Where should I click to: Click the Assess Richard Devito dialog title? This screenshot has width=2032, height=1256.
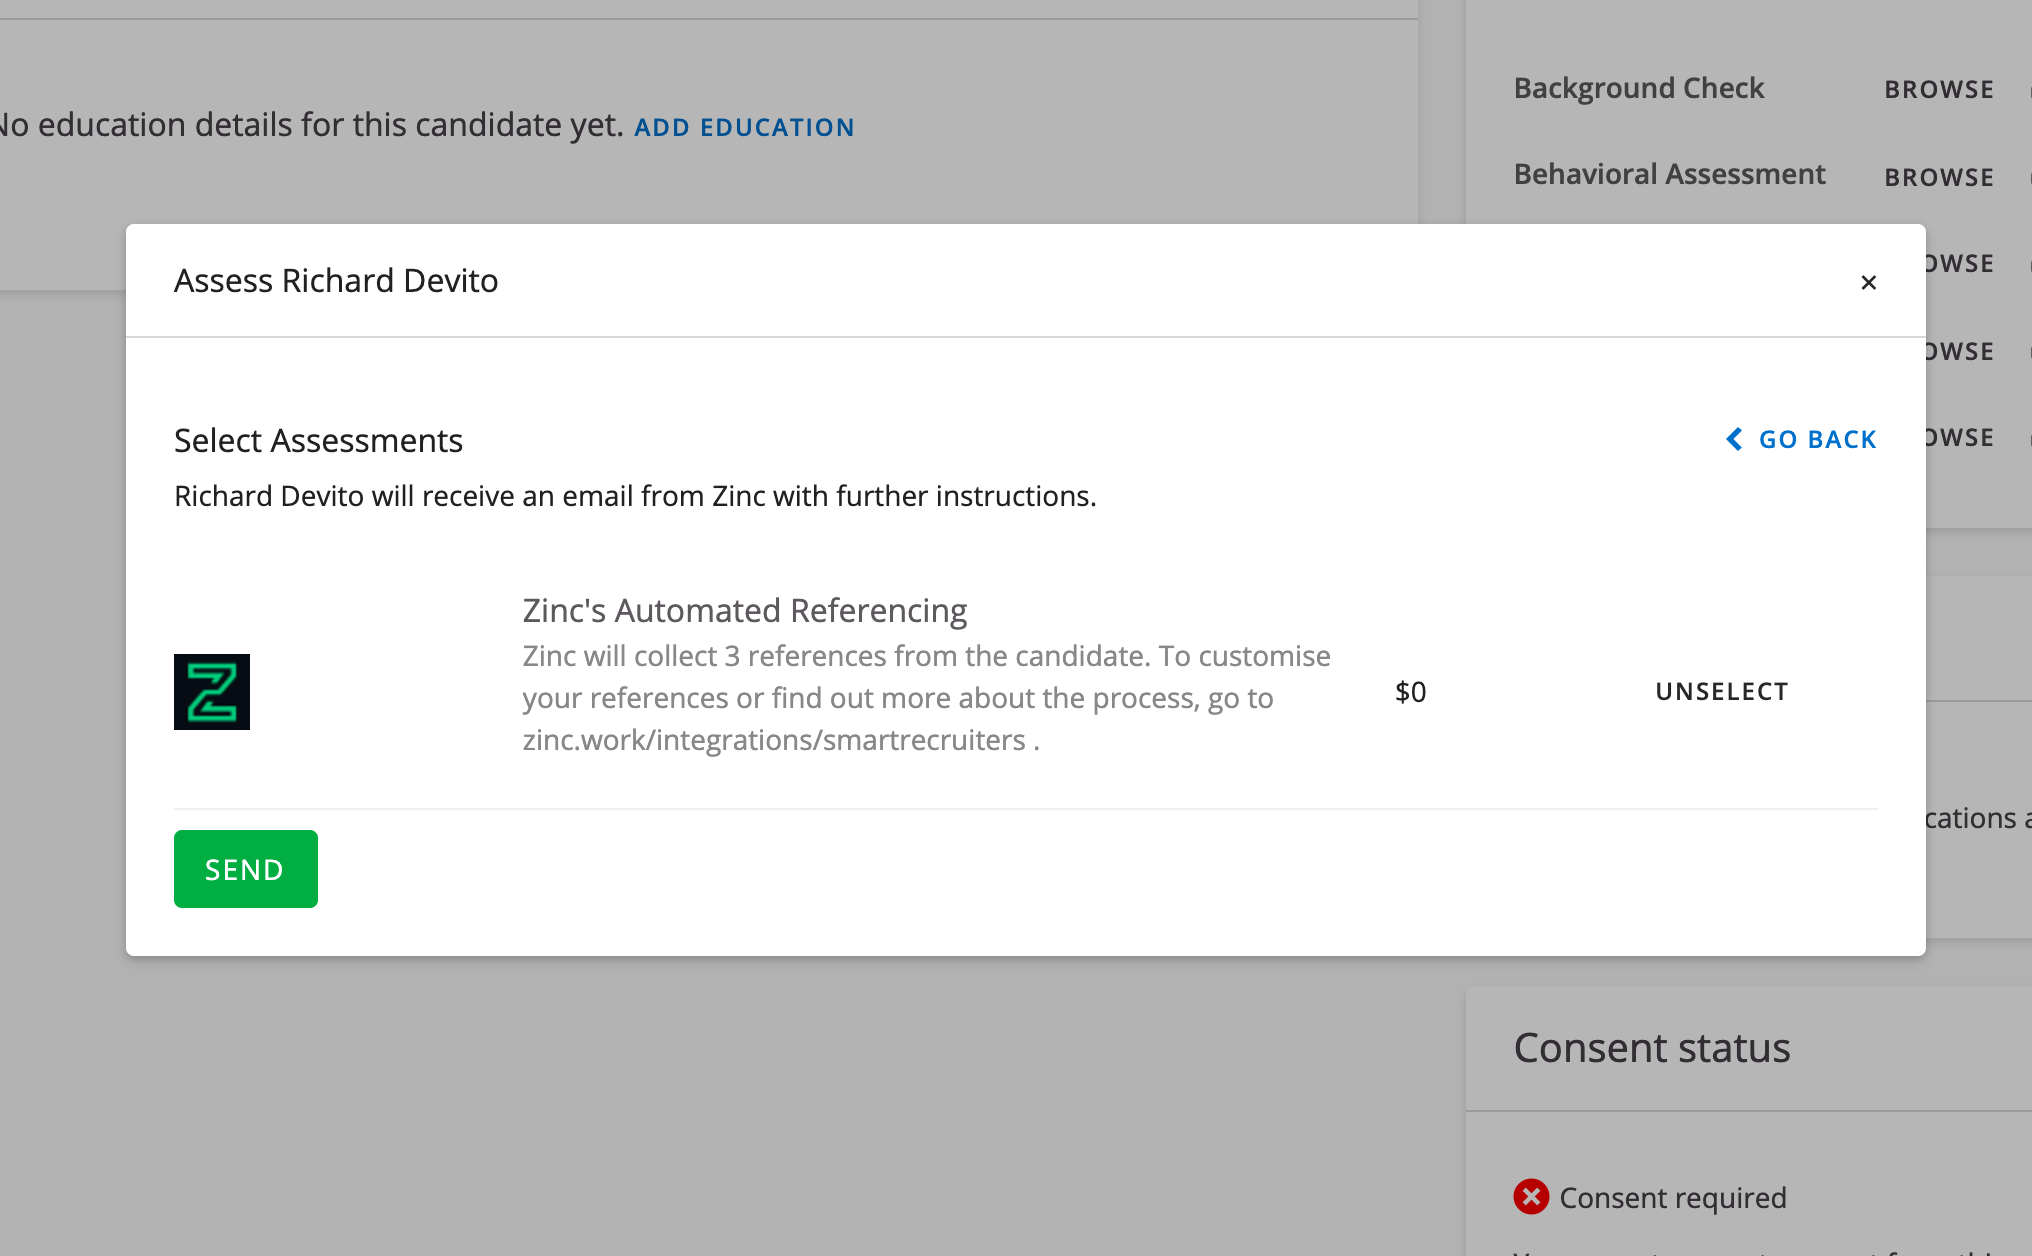pyautogui.click(x=336, y=281)
